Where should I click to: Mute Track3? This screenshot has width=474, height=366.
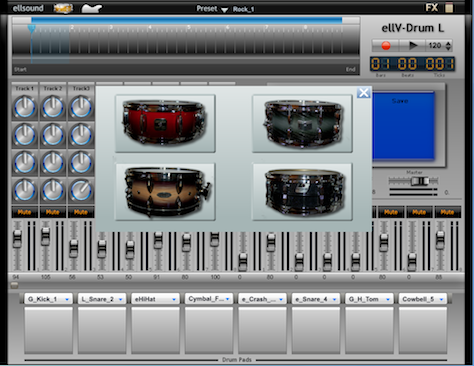81,212
